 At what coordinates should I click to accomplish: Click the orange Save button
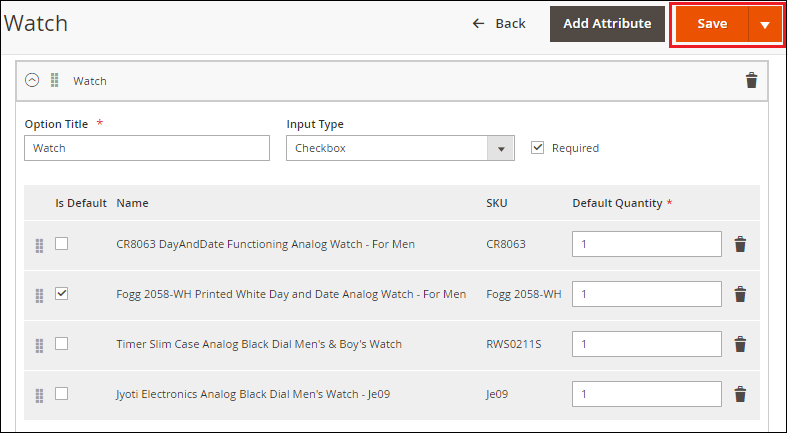point(712,24)
